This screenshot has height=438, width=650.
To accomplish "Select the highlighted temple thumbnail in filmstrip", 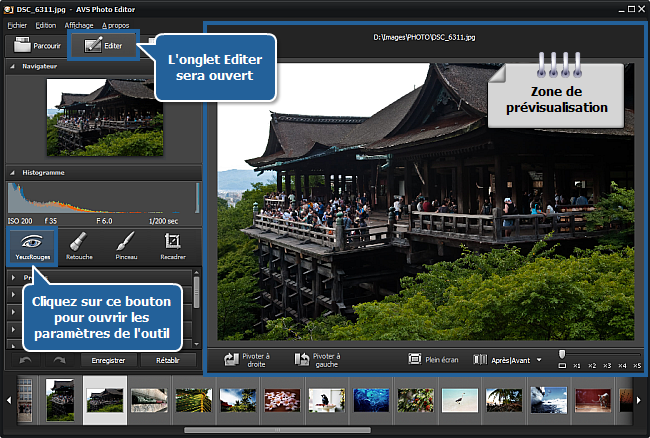I will 105,400.
